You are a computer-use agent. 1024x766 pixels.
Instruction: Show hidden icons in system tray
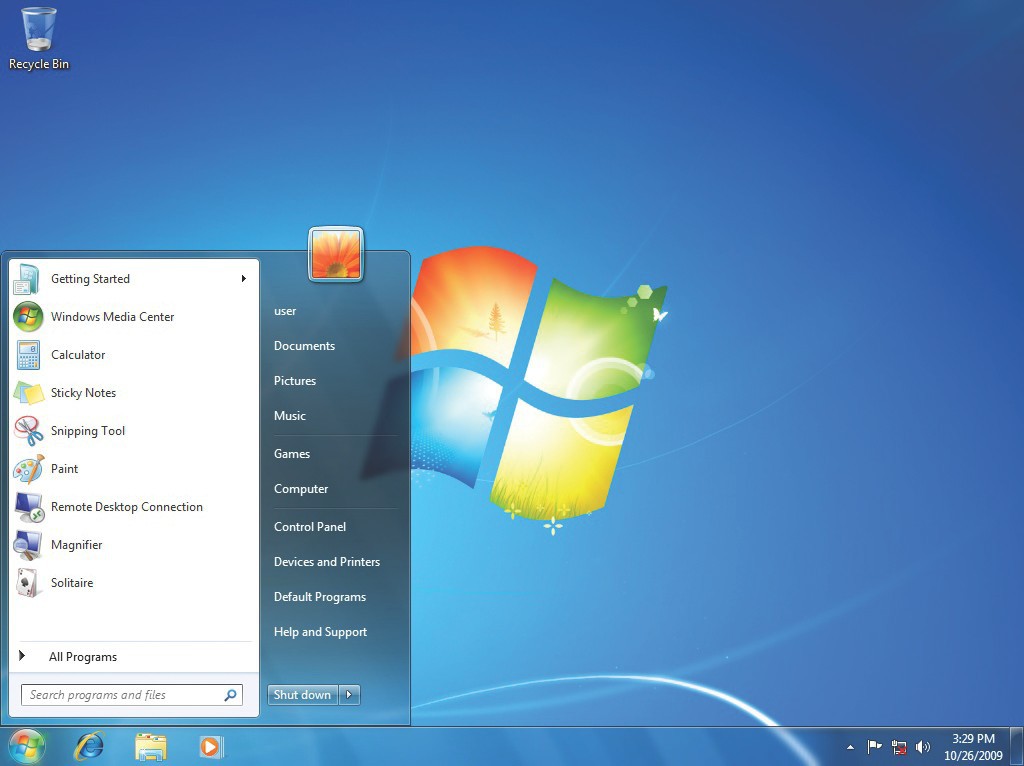(x=850, y=747)
